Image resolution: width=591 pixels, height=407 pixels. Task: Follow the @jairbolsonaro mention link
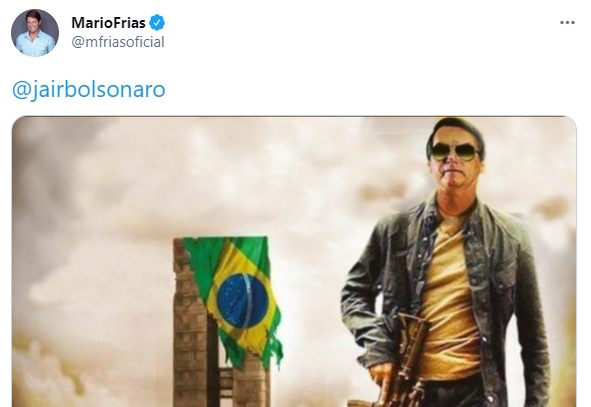pyautogui.click(x=89, y=90)
